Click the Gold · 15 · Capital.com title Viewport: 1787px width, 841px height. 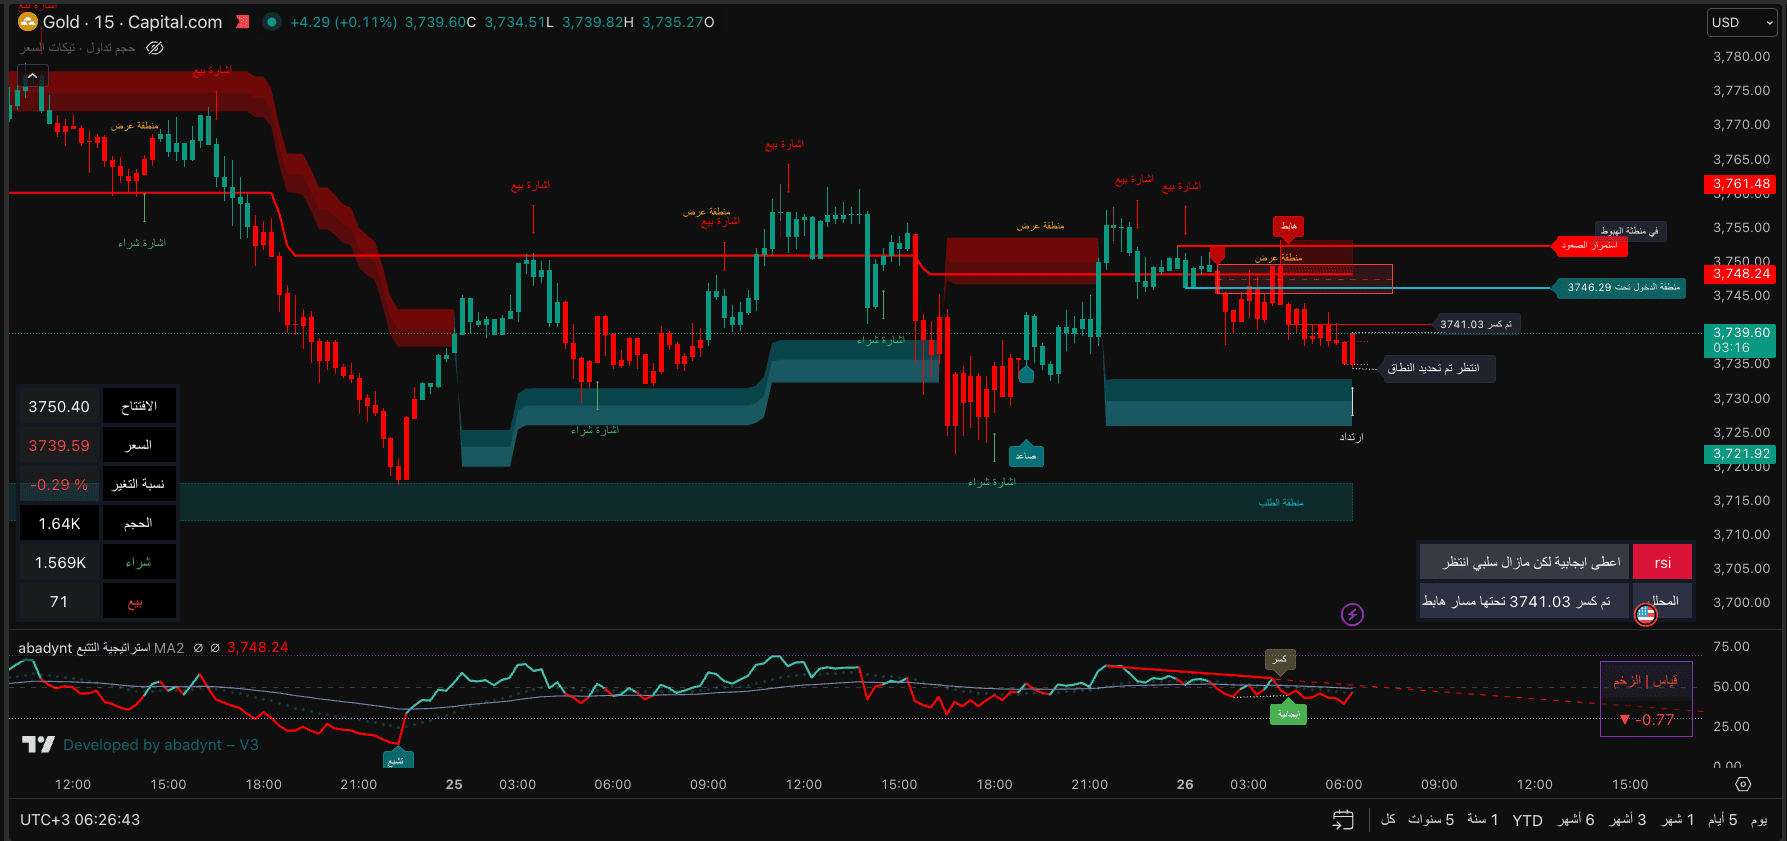132,22
